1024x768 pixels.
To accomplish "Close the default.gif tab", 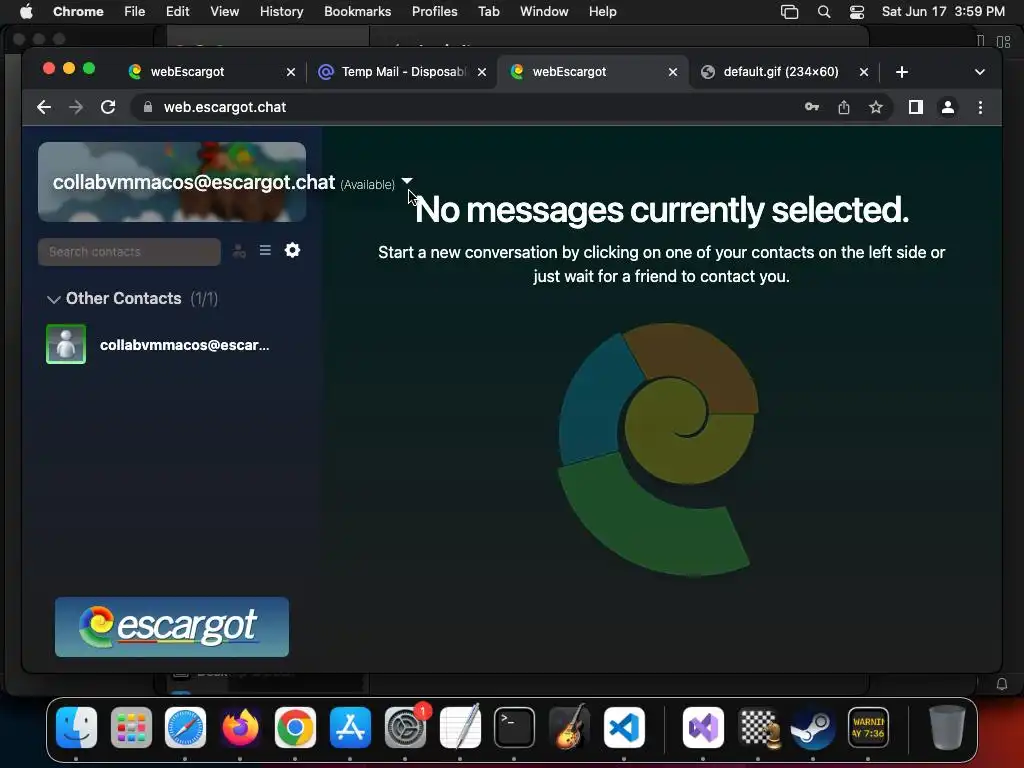I will [864, 72].
